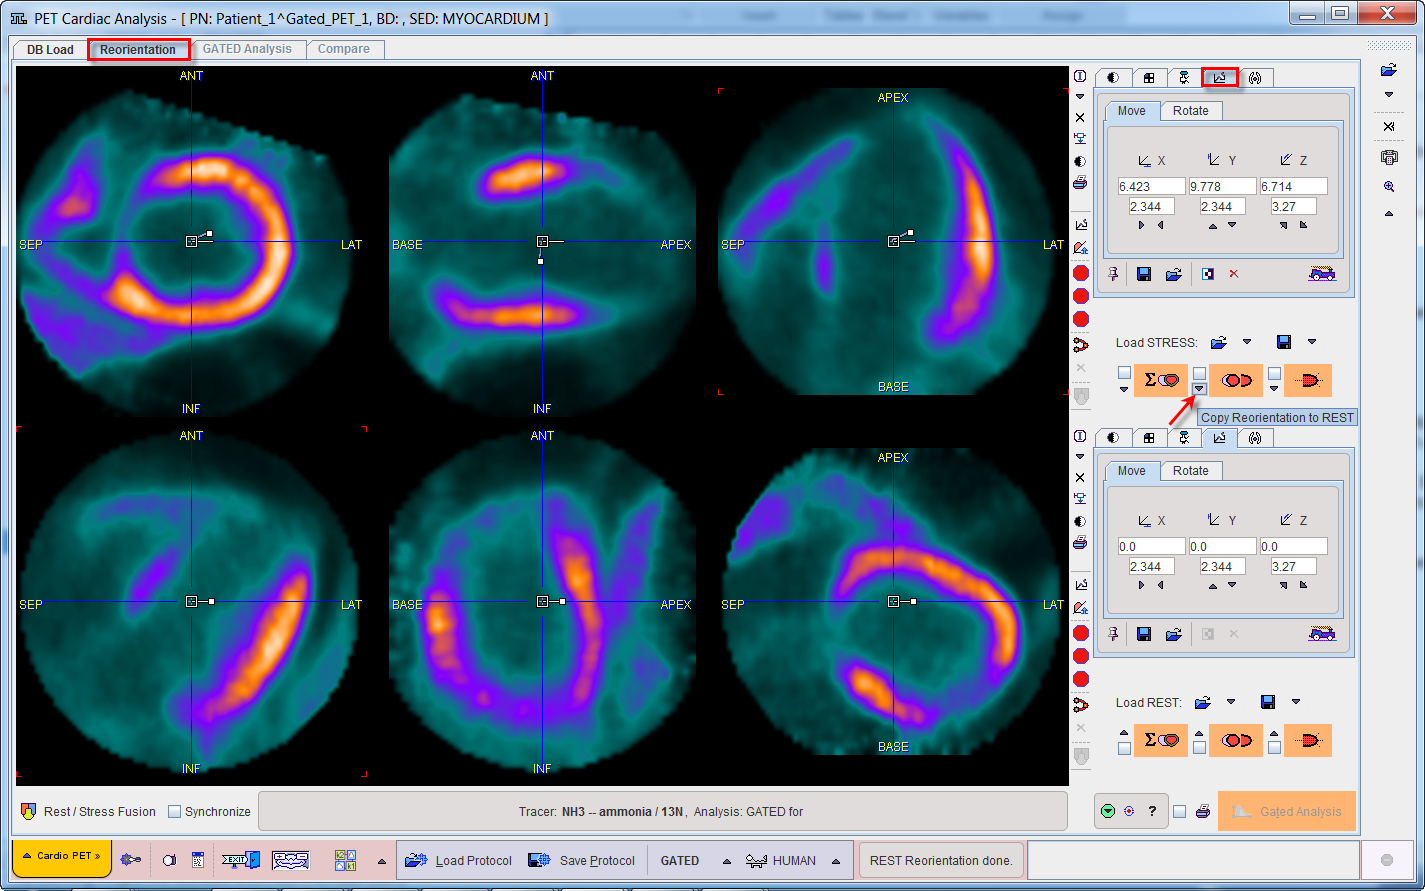Image resolution: width=1425 pixels, height=891 pixels.
Task: Switch to Rotate tab in the REST panel
Action: tap(1190, 471)
